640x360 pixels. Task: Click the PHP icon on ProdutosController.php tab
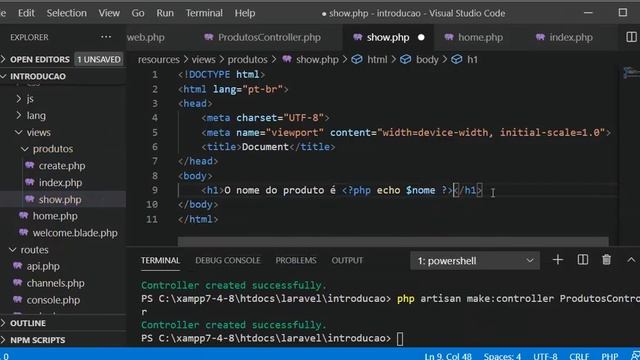click(209, 37)
